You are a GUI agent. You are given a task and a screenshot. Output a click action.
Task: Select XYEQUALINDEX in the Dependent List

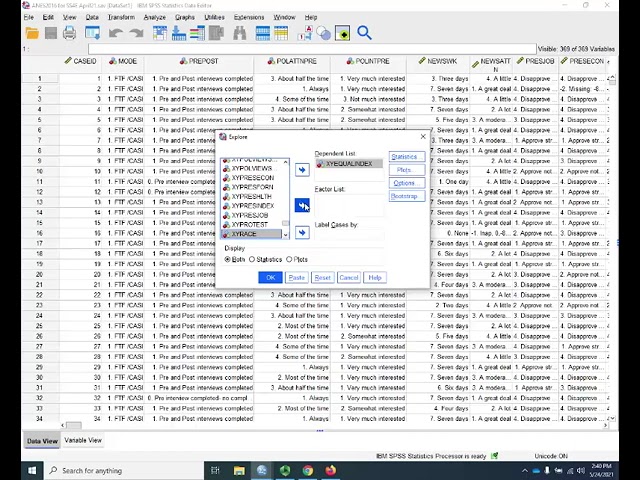[x=349, y=164]
